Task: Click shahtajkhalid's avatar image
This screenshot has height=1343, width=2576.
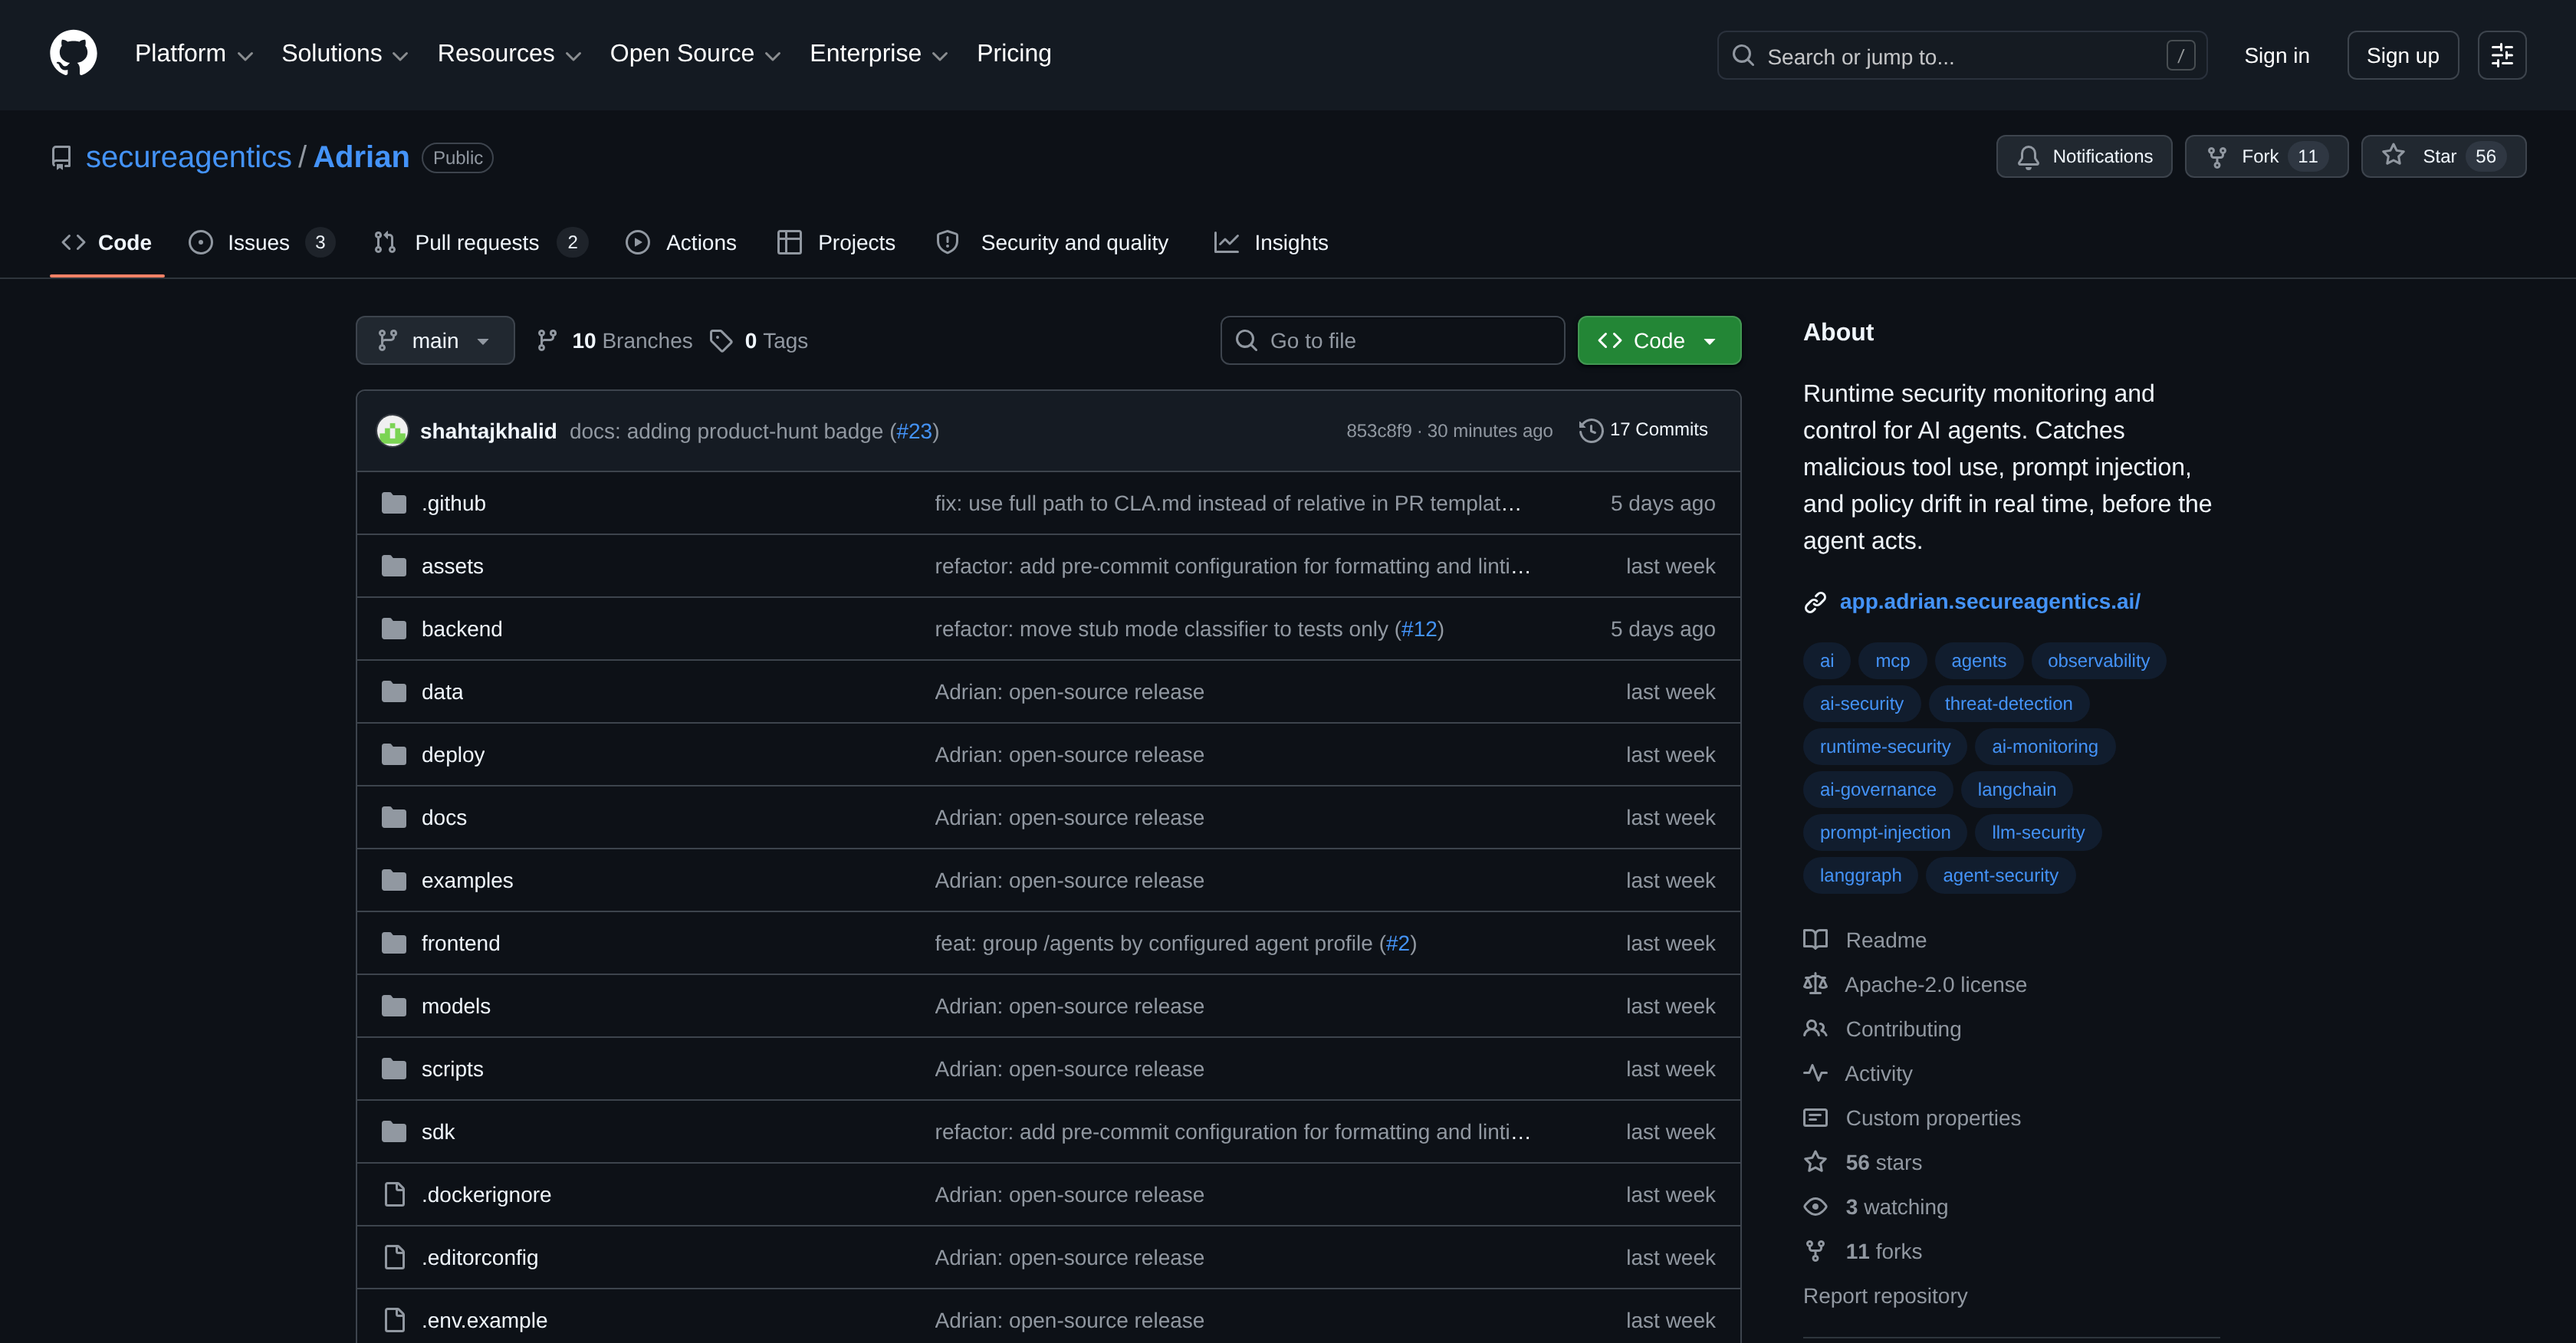Action: (x=392, y=431)
